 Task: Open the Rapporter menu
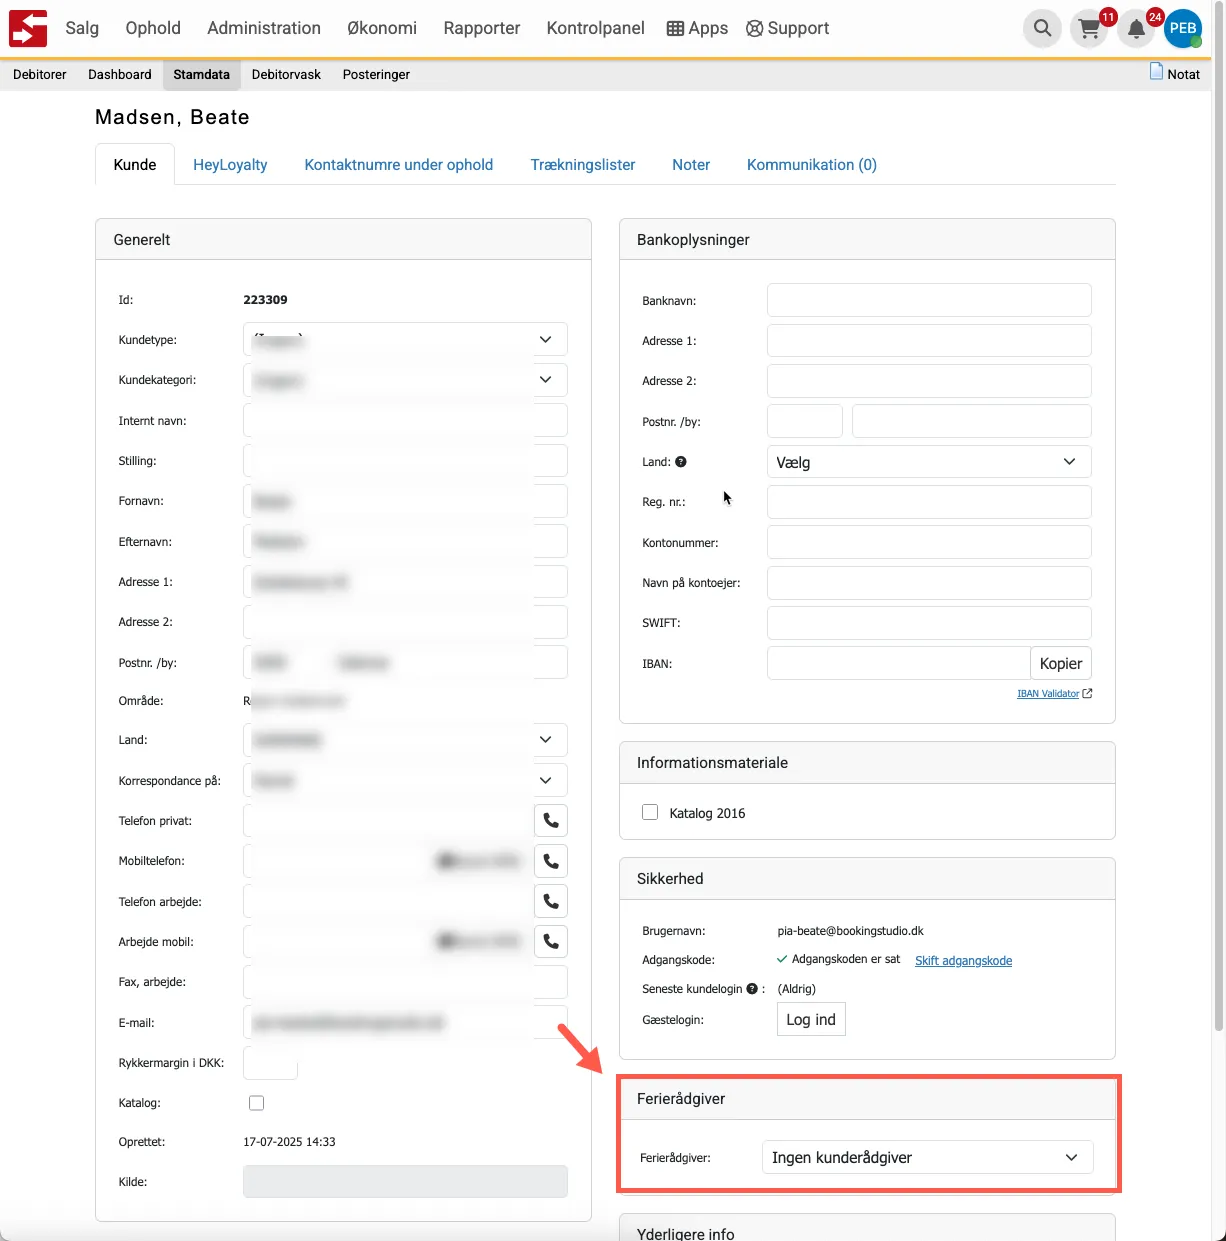(481, 28)
